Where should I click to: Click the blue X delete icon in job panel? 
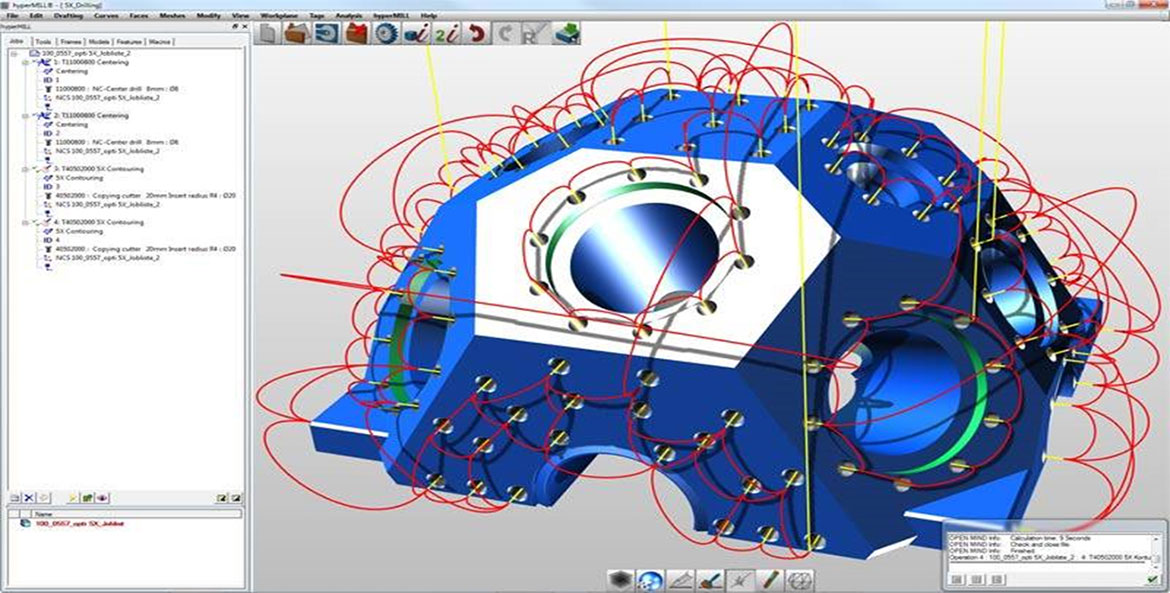(29, 497)
